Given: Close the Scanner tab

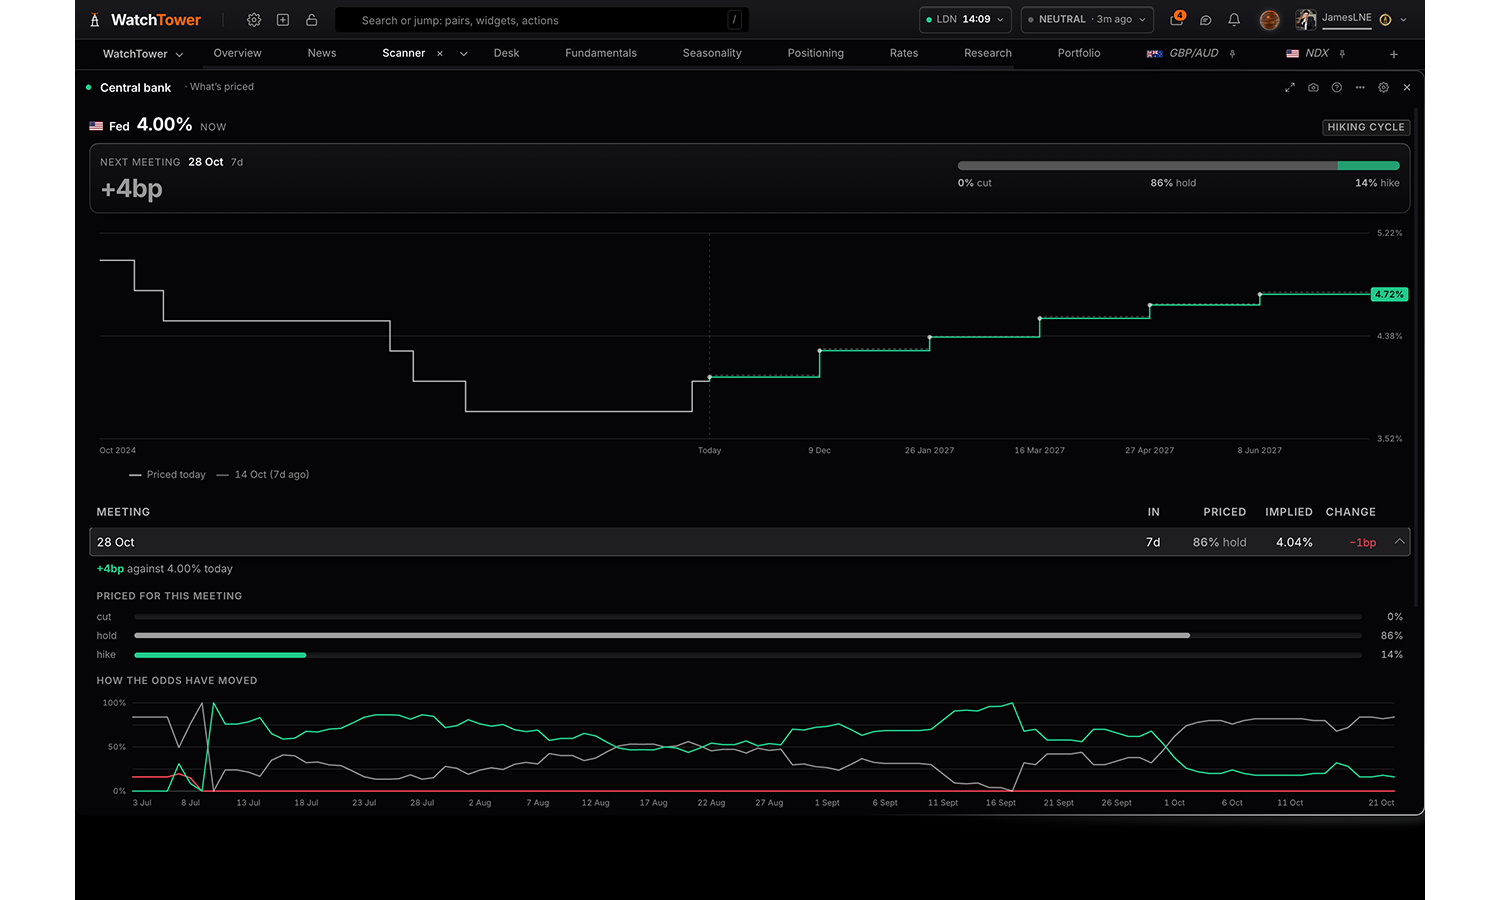Looking at the screenshot, I should [x=440, y=54].
